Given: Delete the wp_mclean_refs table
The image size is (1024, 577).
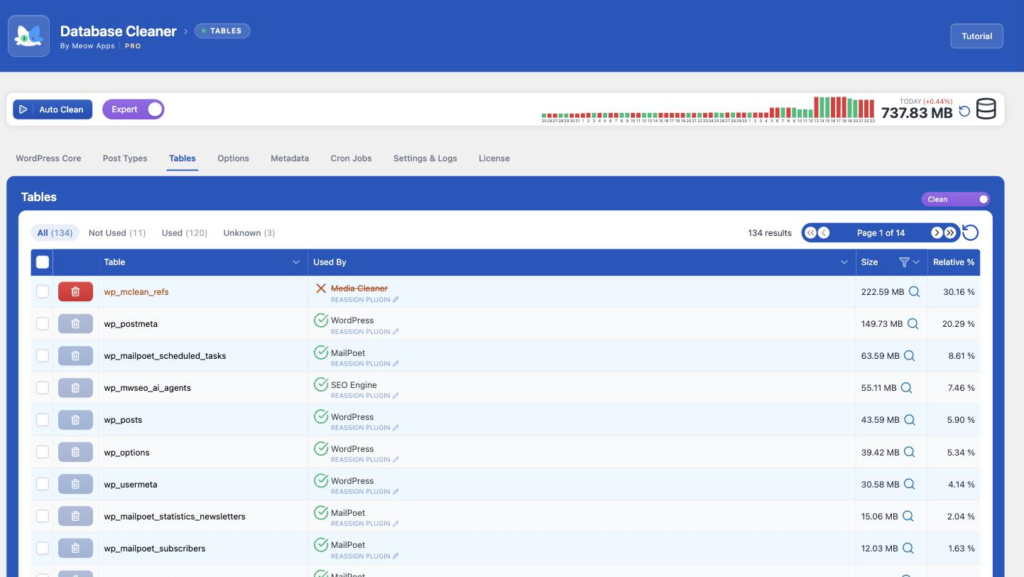Looking at the screenshot, I should (x=75, y=292).
